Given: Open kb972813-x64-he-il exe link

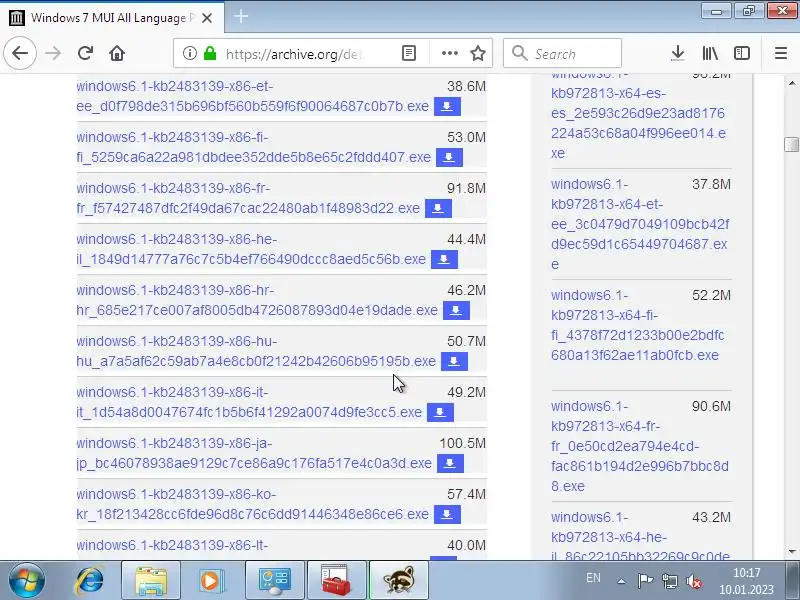Looking at the screenshot, I should (640, 535).
